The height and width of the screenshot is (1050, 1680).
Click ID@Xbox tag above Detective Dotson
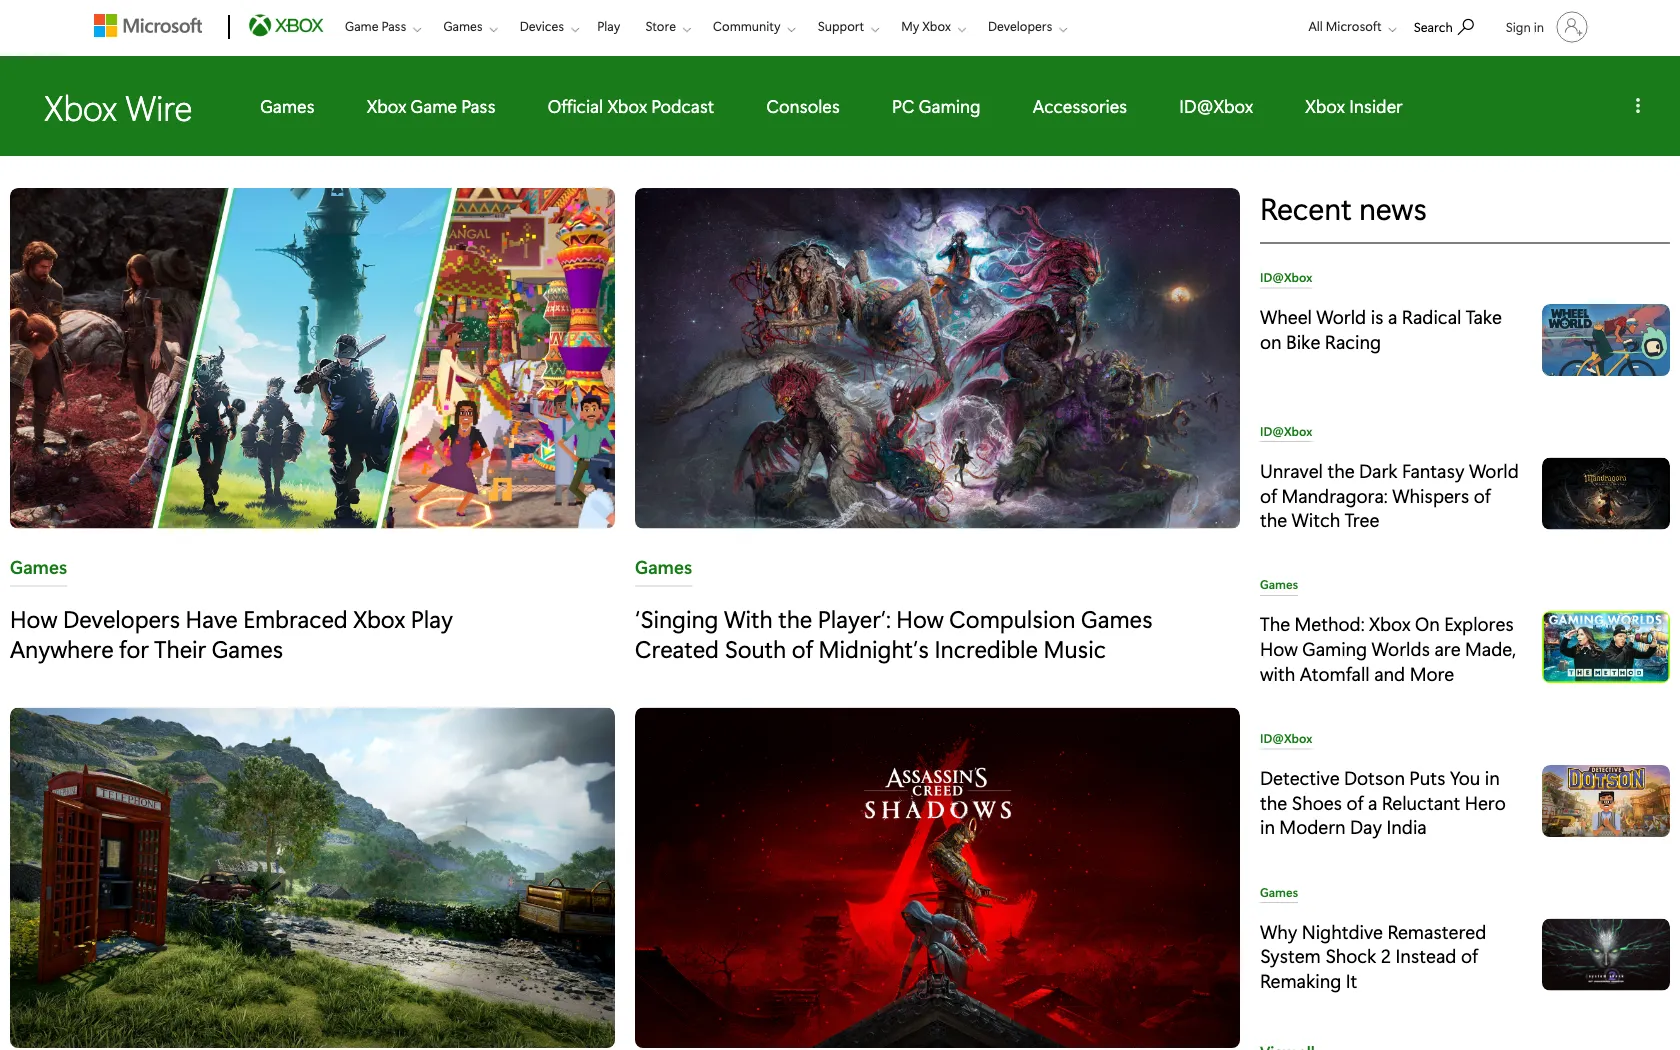(x=1286, y=739)
